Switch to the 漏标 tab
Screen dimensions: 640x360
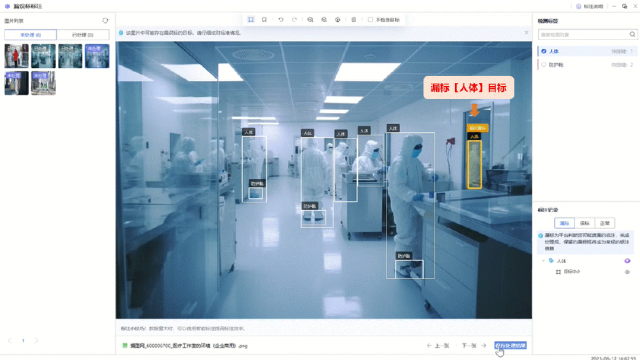[564, 223]
